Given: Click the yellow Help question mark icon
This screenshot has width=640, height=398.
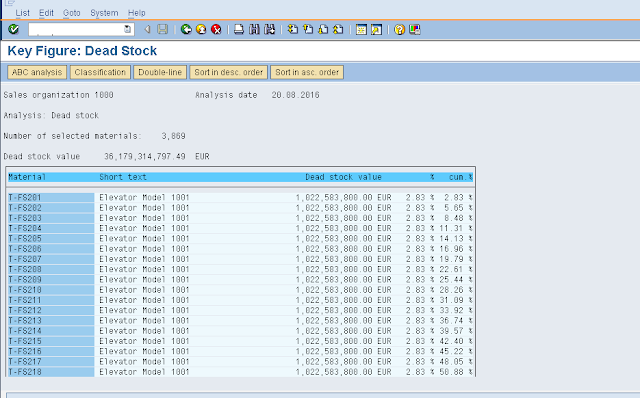Looking at the screenshot, I should tap(400, 29).
